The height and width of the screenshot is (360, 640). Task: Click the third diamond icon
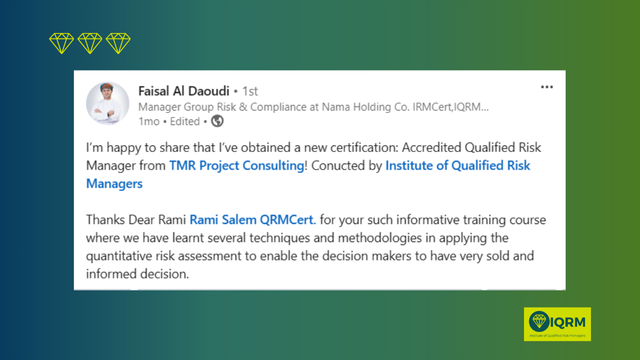coord(118,43)
